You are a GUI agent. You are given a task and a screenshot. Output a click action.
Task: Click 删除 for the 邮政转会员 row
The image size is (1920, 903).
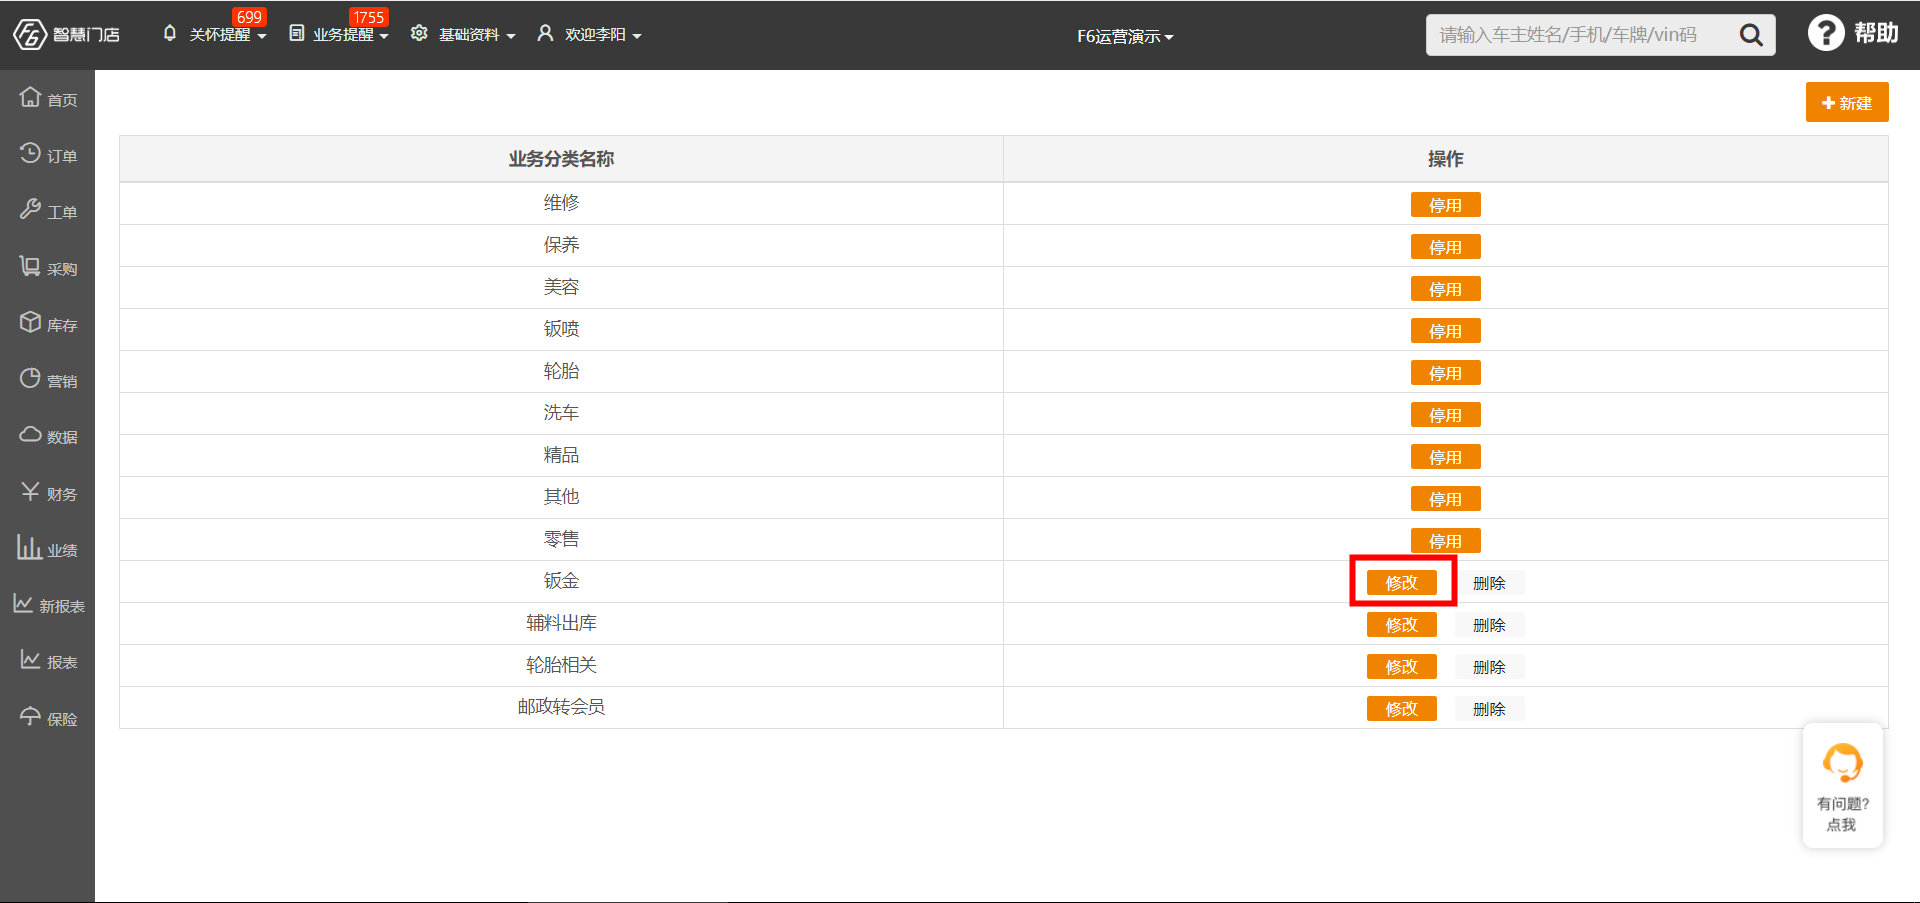[1489, 709]
